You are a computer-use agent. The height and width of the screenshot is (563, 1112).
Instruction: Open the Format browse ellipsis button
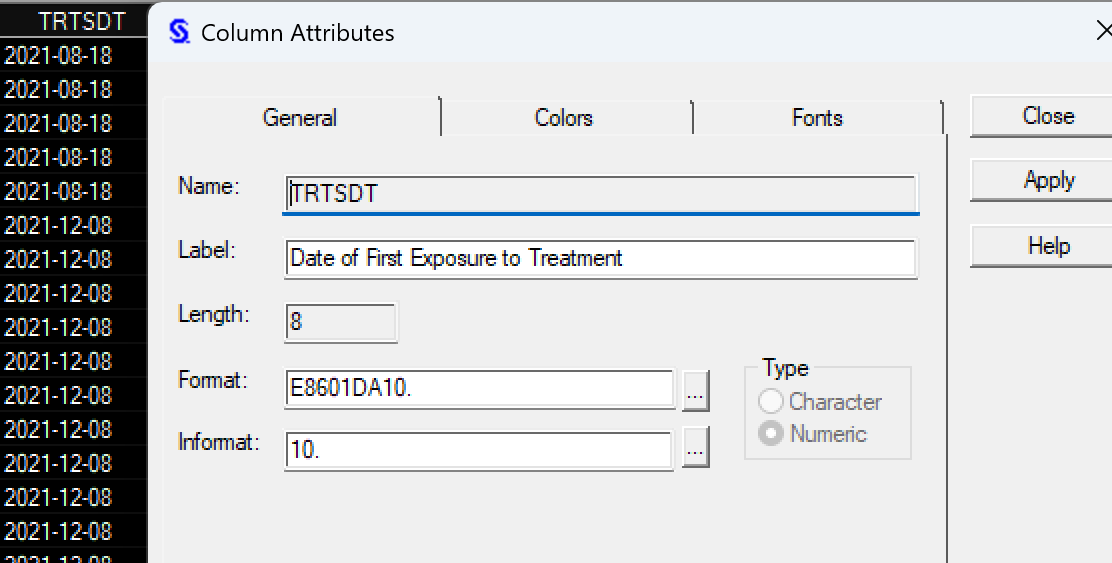tap(696, 390)
